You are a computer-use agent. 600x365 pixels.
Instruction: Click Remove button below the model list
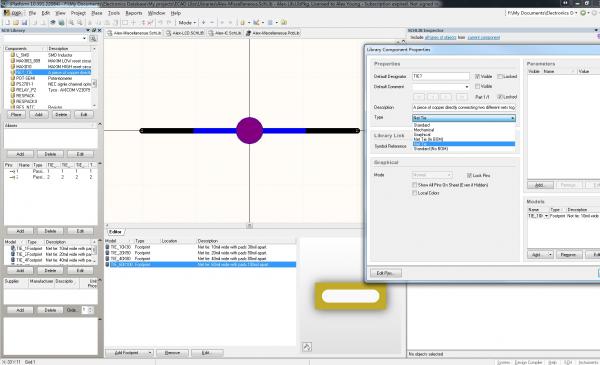tap(172, 353)
